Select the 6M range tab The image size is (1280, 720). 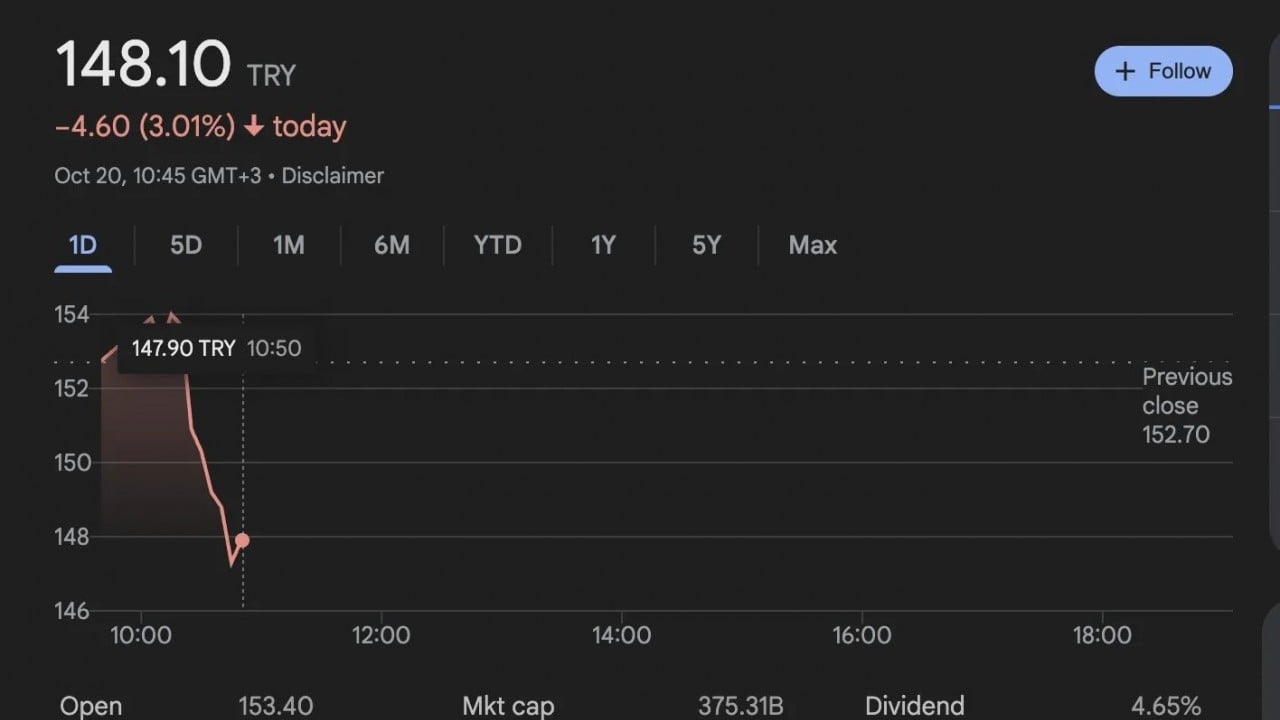(392, 245)
